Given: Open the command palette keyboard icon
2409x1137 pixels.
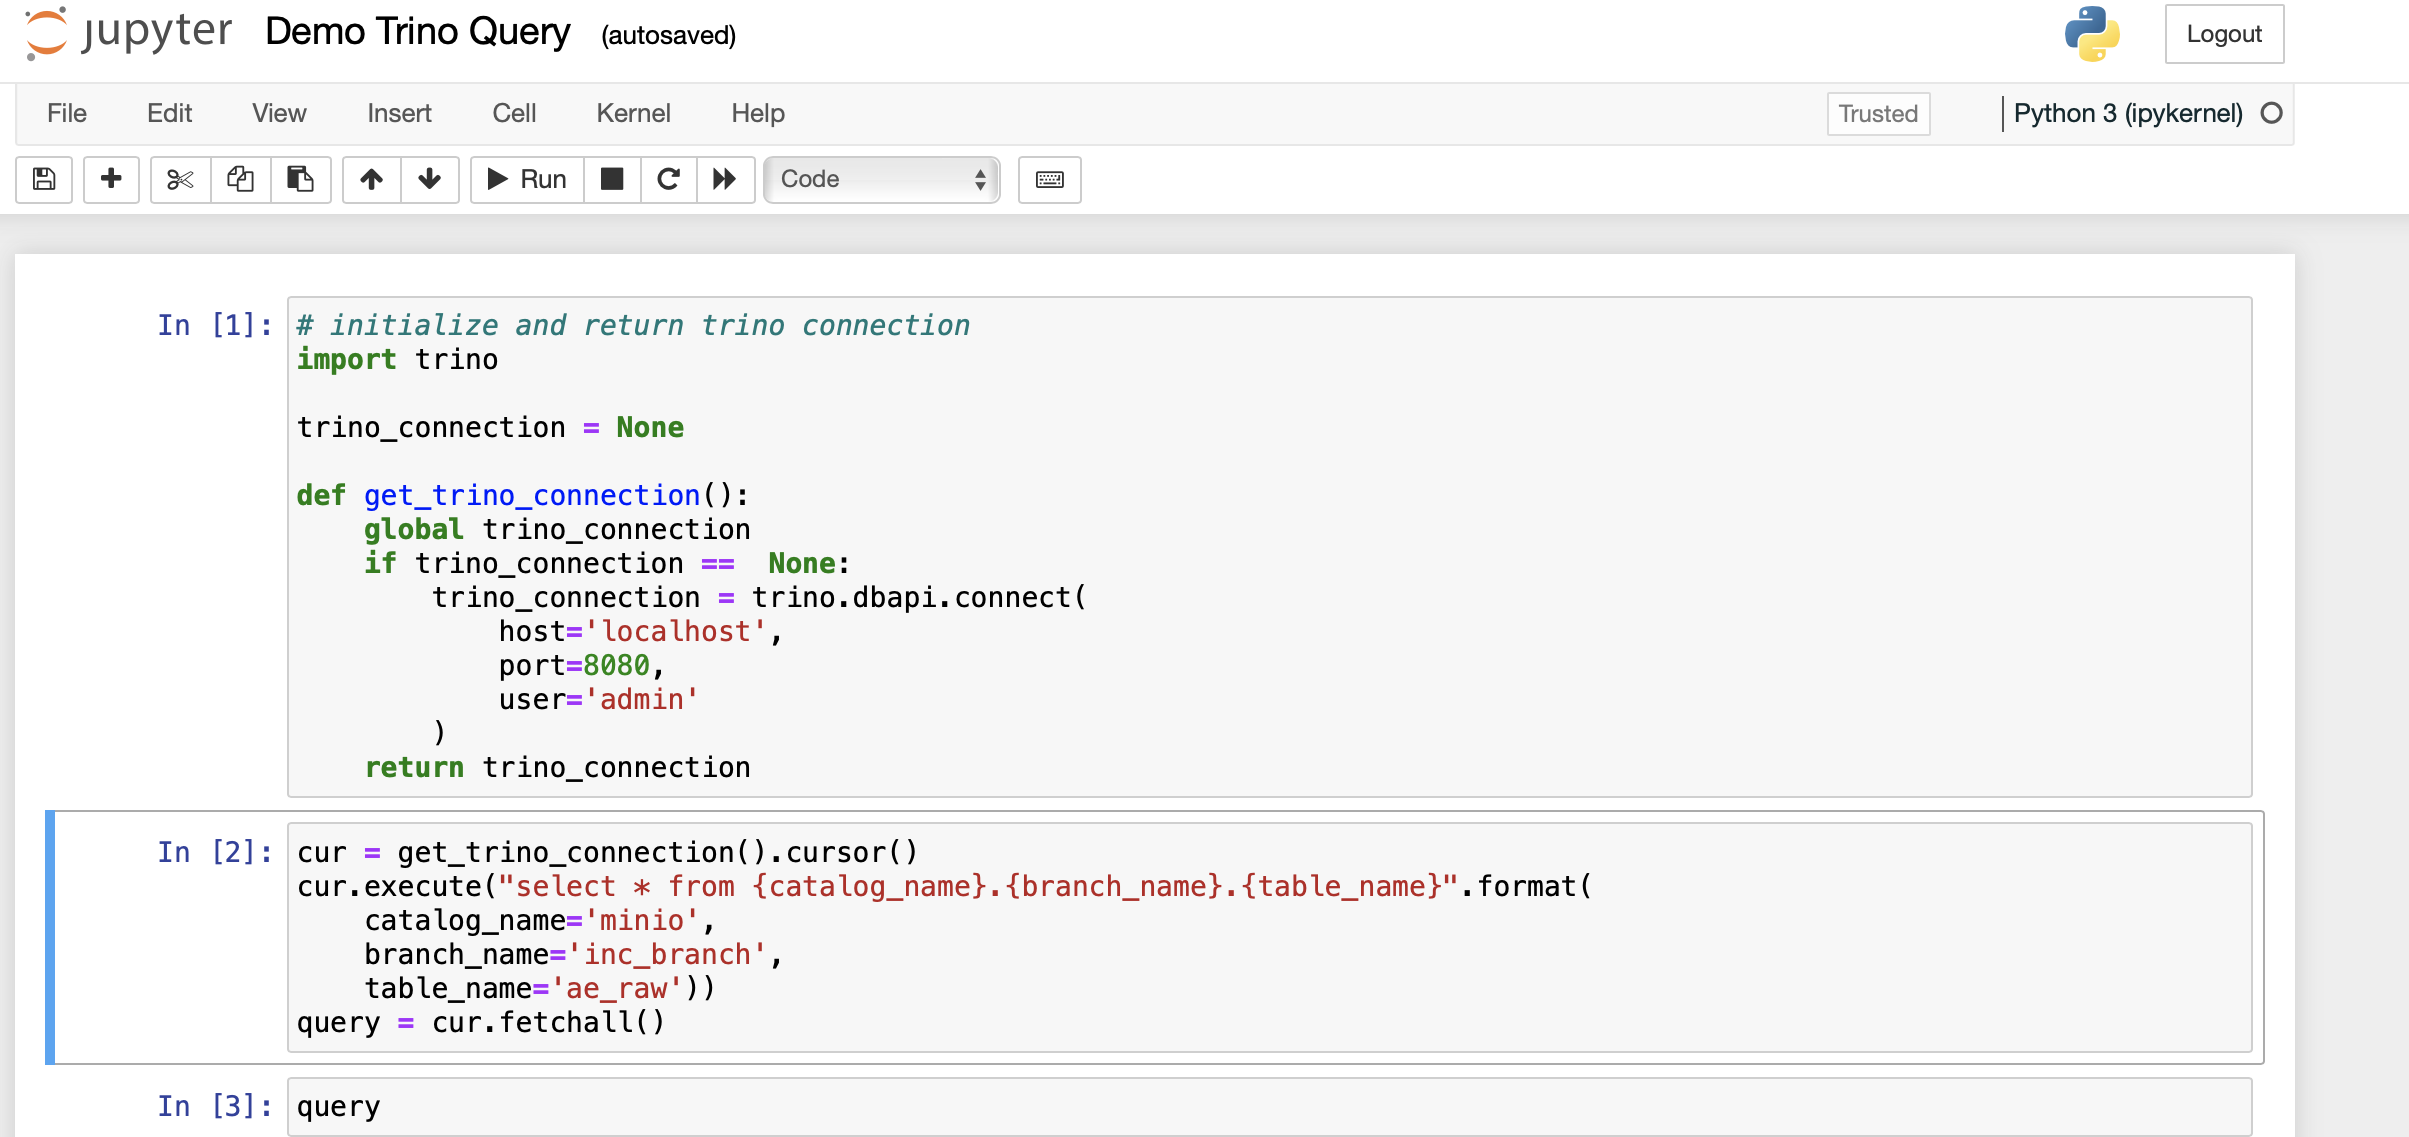Looking at the screenshot, I should point(1049,179).
